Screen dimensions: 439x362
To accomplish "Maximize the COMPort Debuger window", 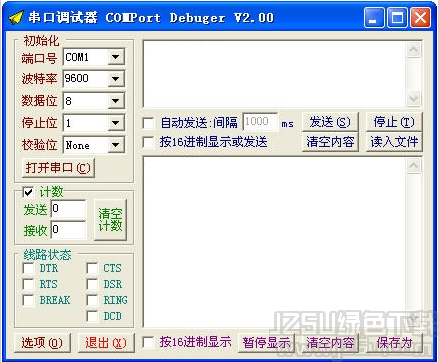I will (x=397, y=17).
